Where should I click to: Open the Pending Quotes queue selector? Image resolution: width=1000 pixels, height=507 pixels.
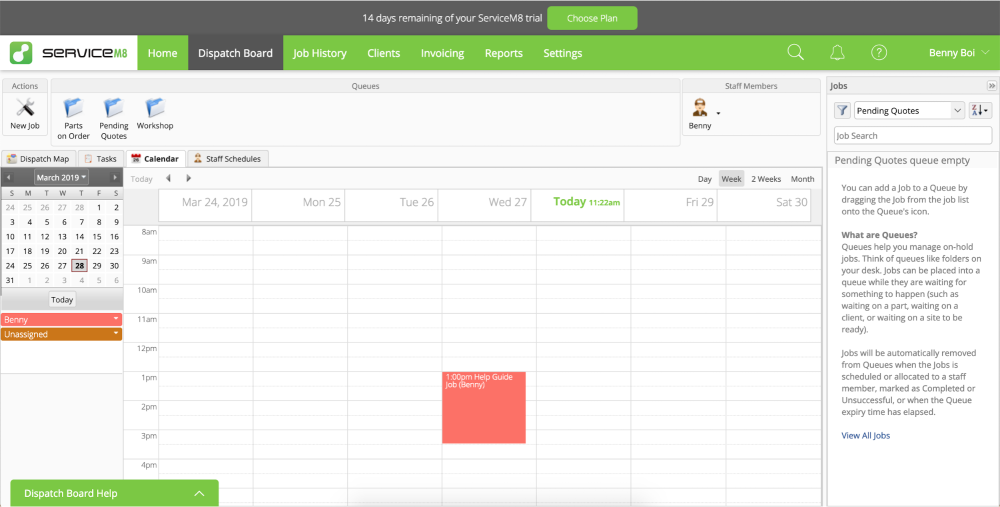909,110
